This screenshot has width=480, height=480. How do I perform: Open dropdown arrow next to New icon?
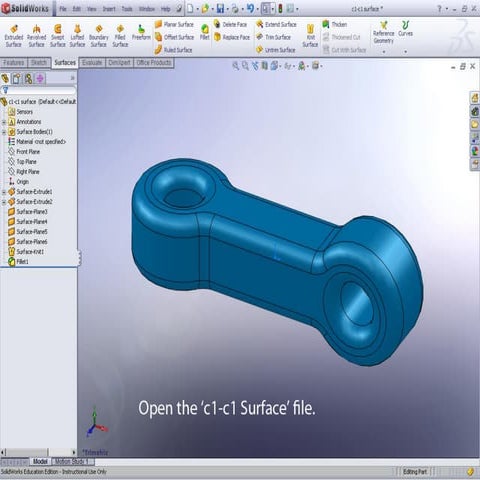click(x=197, y=9)
